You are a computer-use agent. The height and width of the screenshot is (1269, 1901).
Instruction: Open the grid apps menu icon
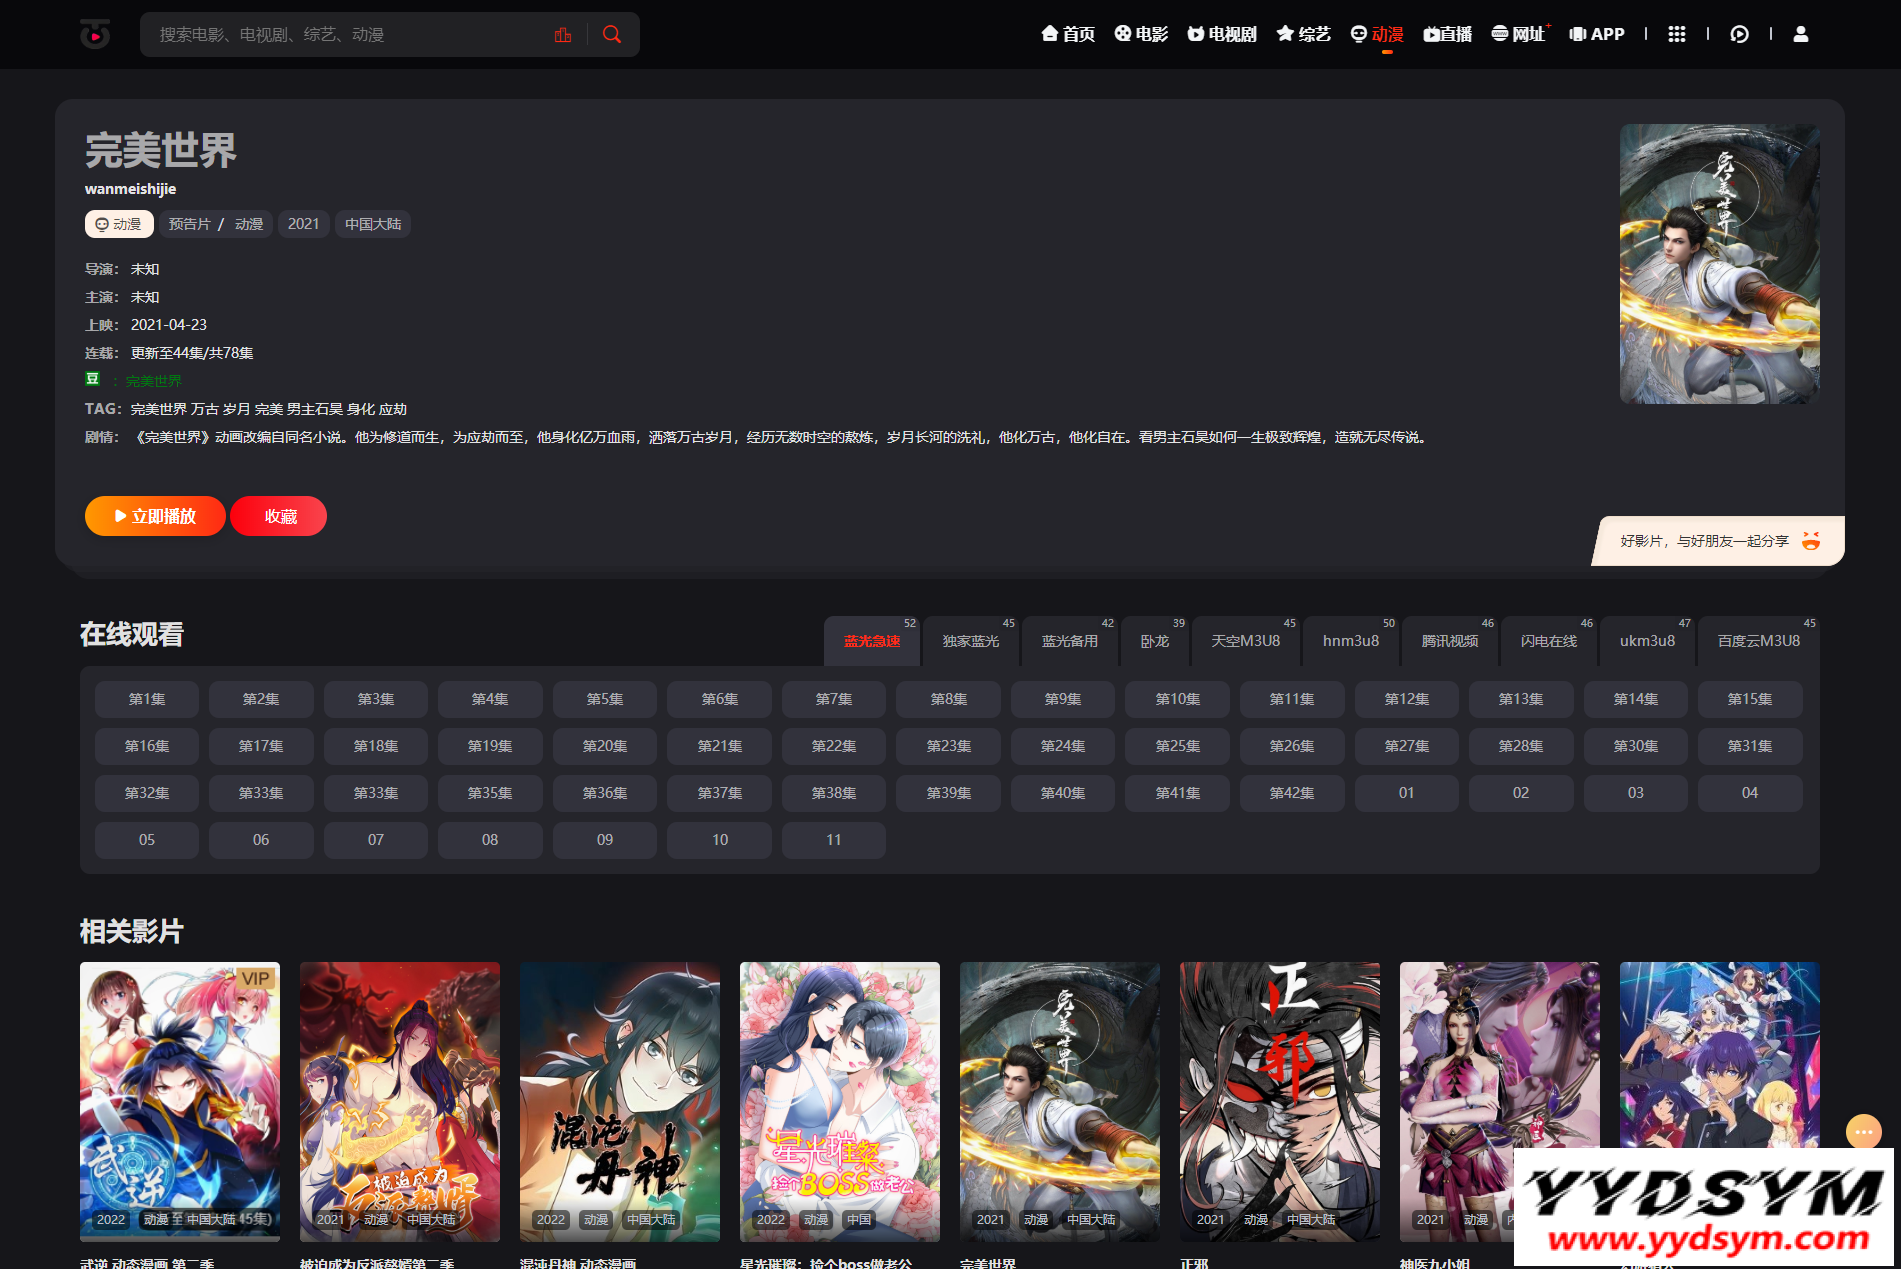click(1677, 34)
